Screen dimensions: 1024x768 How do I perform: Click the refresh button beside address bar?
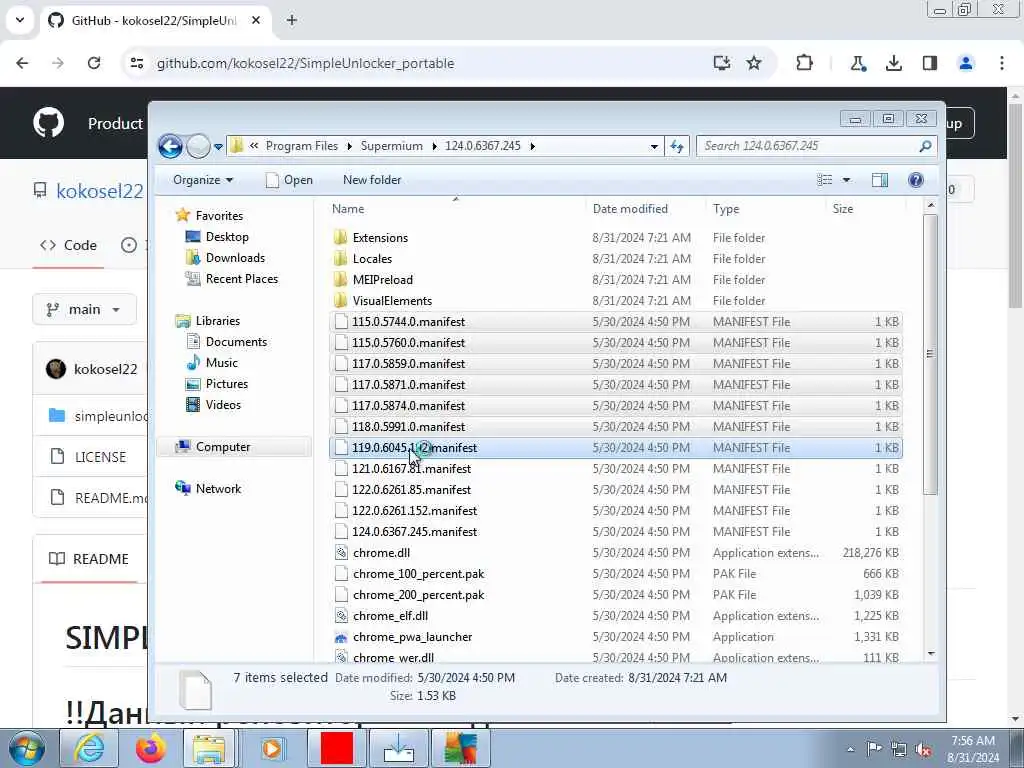pyautogui.click(x=677, y=146)
